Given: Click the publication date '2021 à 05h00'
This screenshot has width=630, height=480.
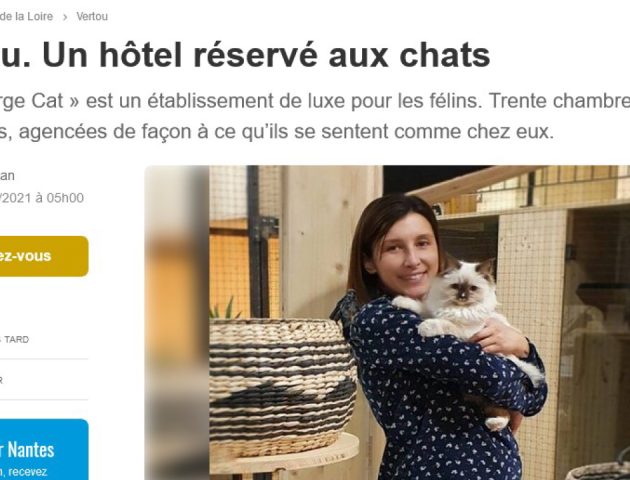Looking at the screenshot, I should (43, 198).
